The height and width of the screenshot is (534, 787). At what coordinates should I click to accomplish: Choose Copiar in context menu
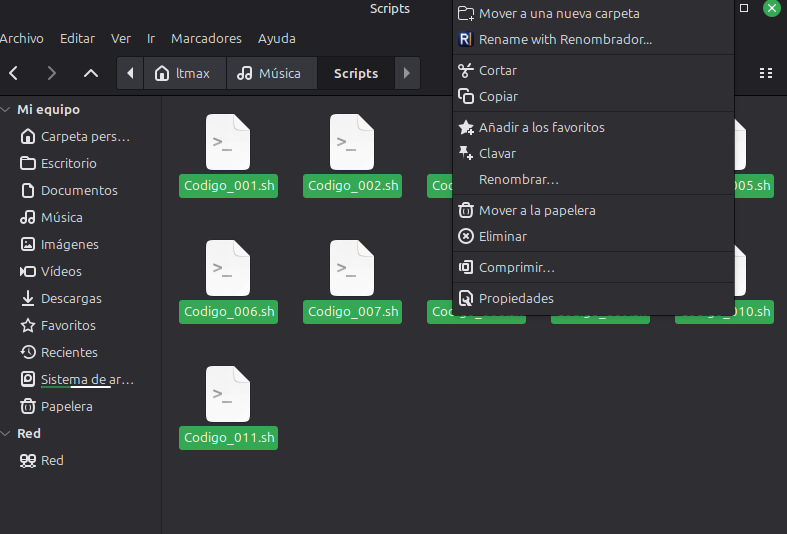click(593, 97)
